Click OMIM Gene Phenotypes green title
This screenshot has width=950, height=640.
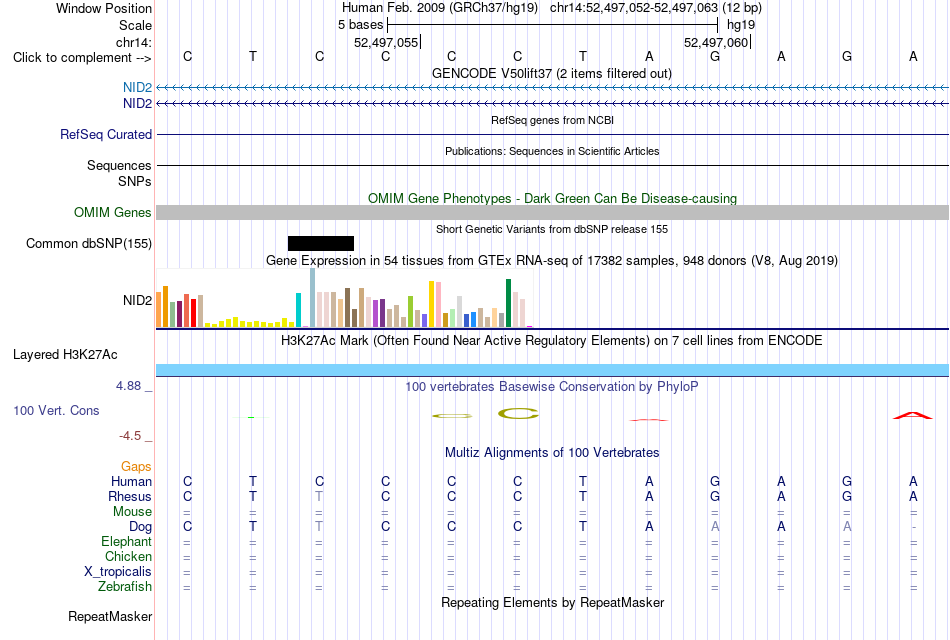(552, 198)
